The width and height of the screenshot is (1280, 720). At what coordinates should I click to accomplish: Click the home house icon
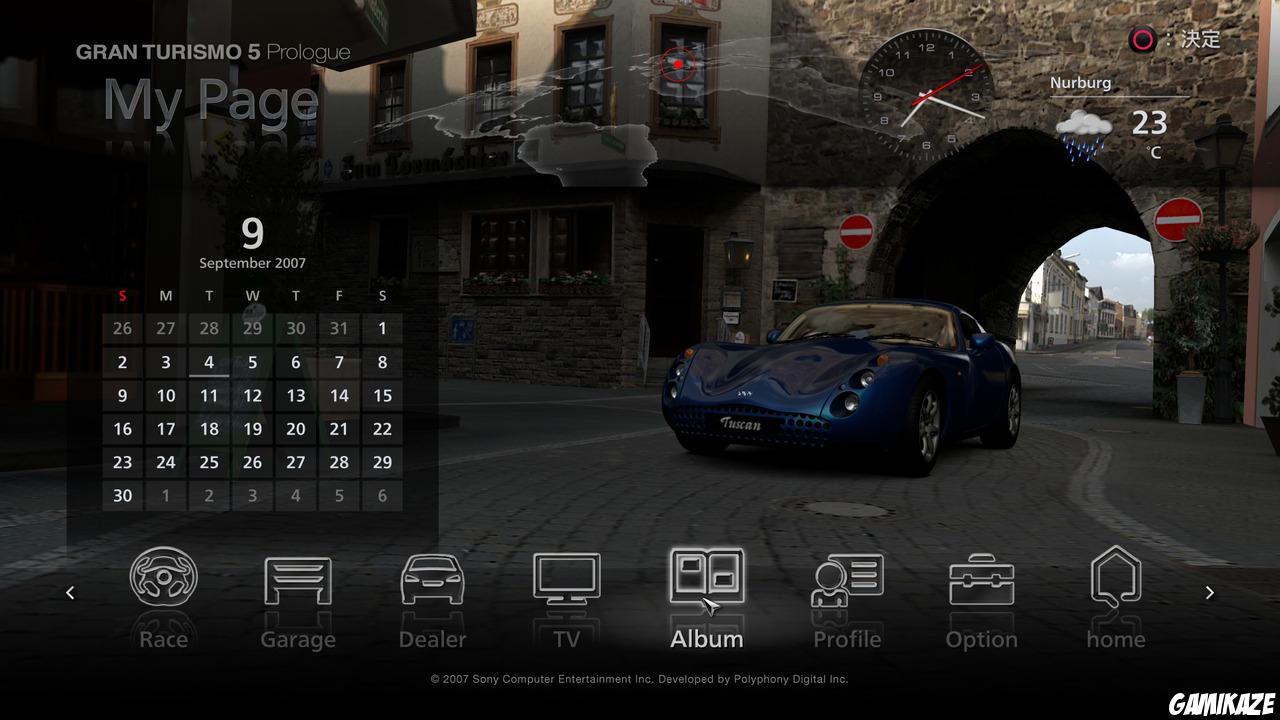click(1116, 578)
